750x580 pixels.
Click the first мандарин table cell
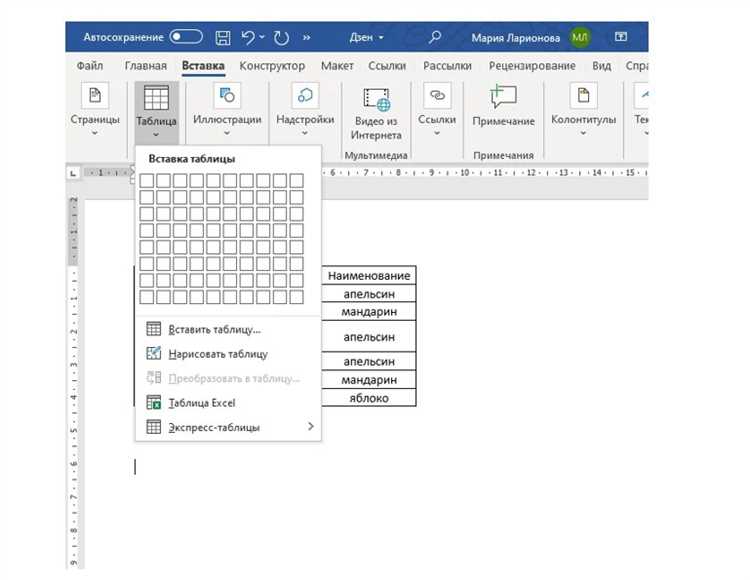click(369, 311)
